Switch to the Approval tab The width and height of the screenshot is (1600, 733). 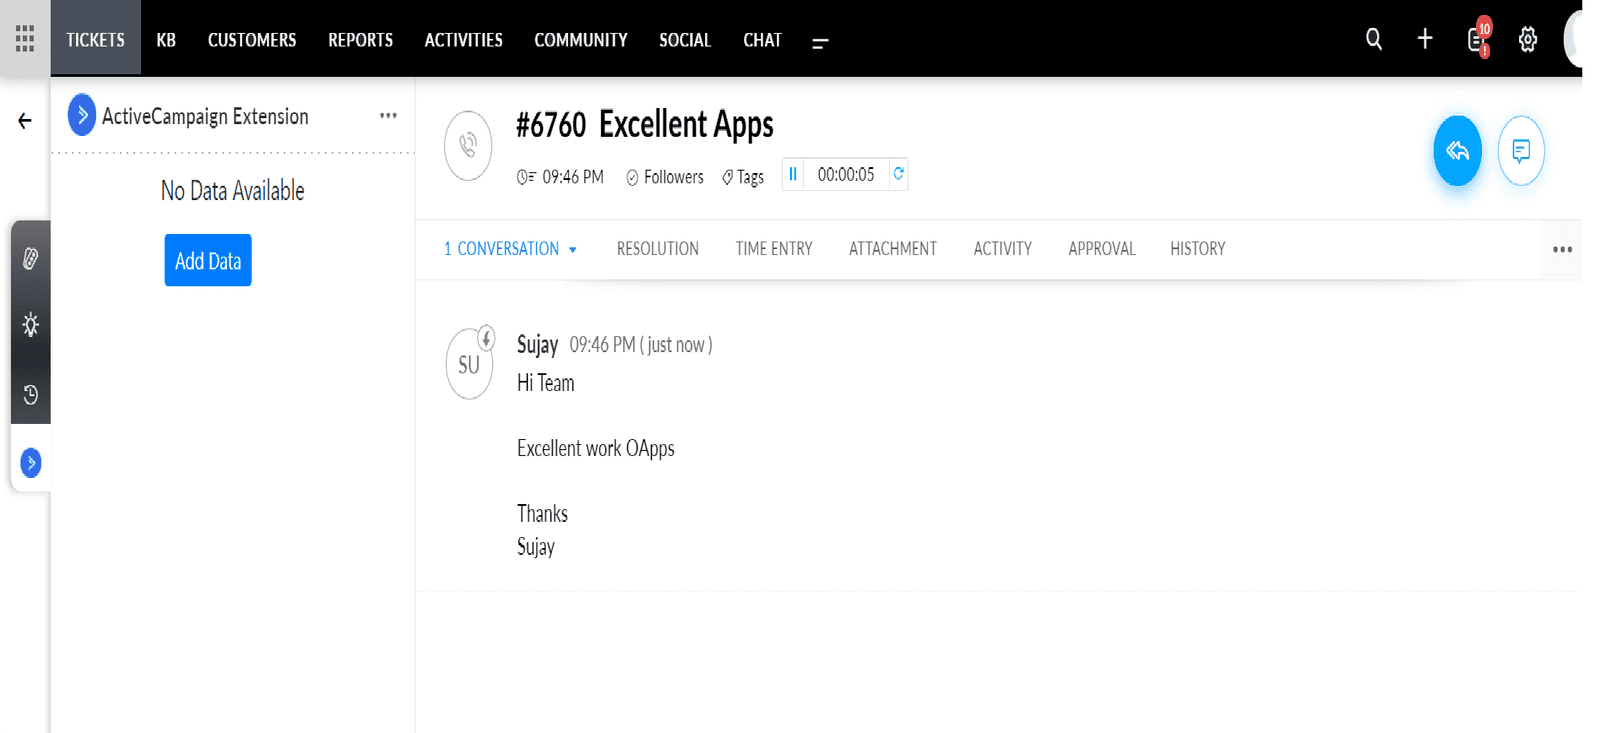coord(1102,249)
